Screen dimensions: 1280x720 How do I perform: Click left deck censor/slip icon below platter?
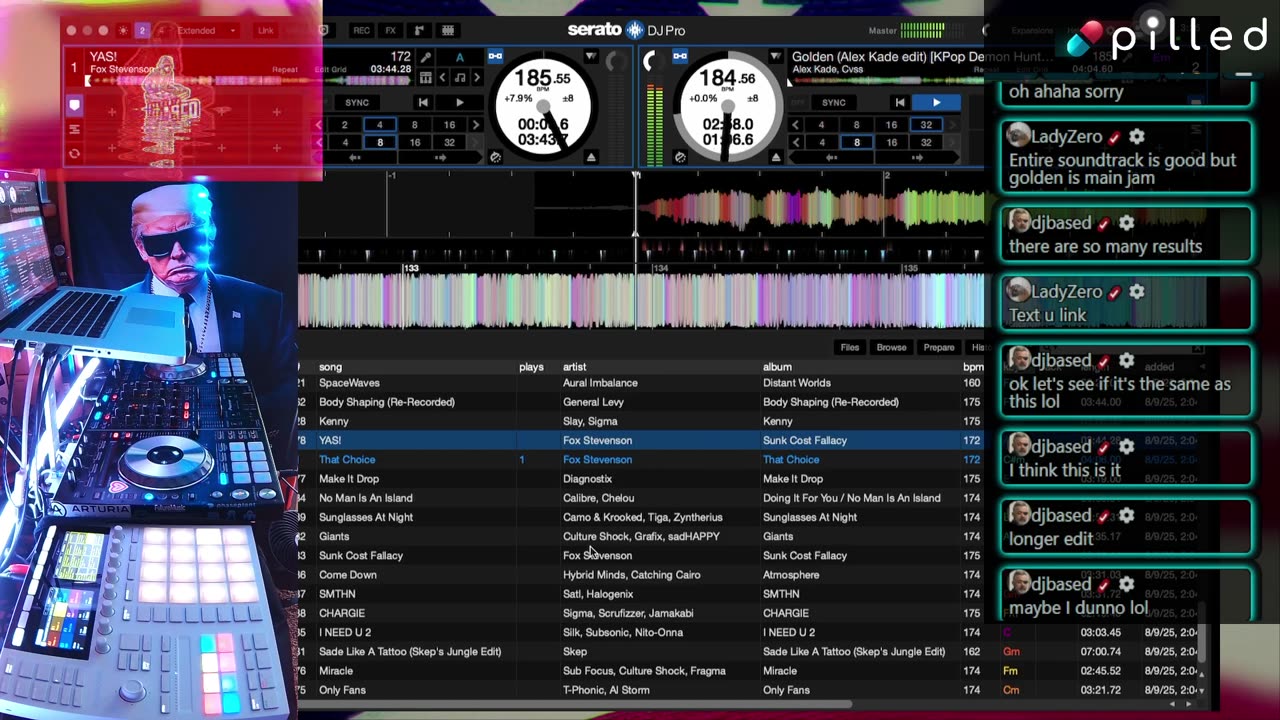coord(495,157)
